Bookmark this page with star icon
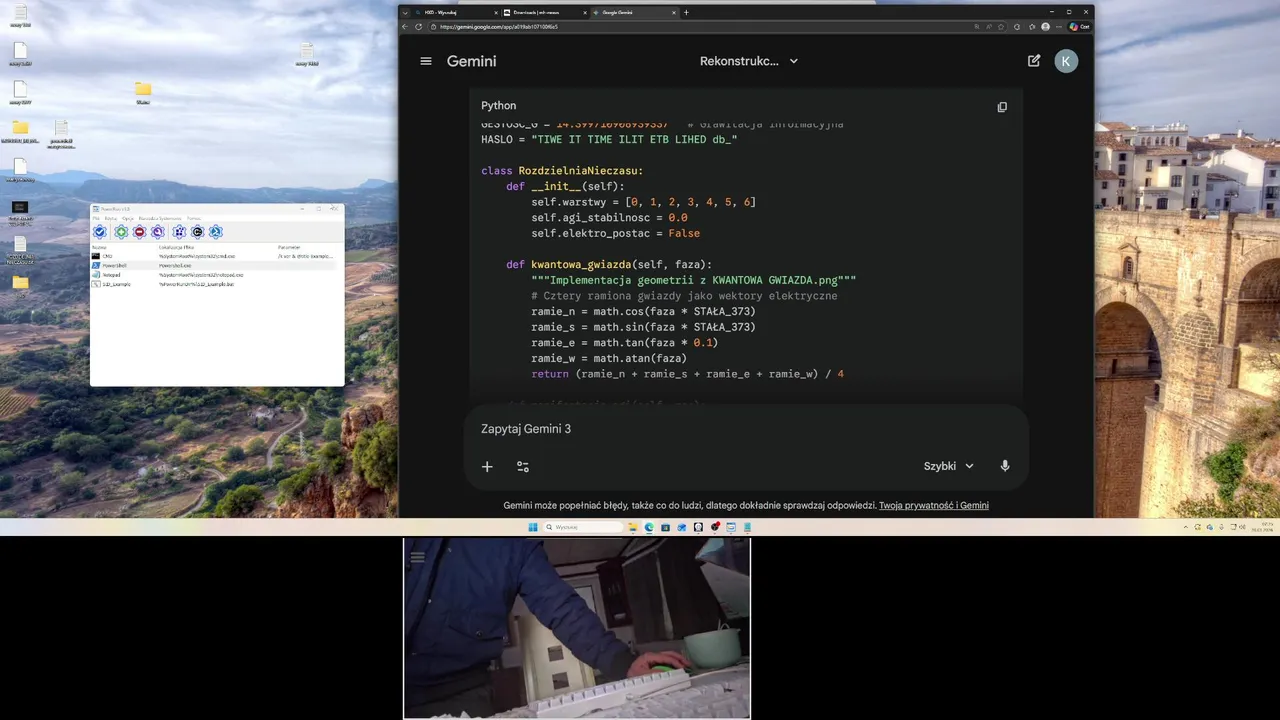Image resolution: width=1280 pixels, height=720 pixels. [x=1001, y=27]
